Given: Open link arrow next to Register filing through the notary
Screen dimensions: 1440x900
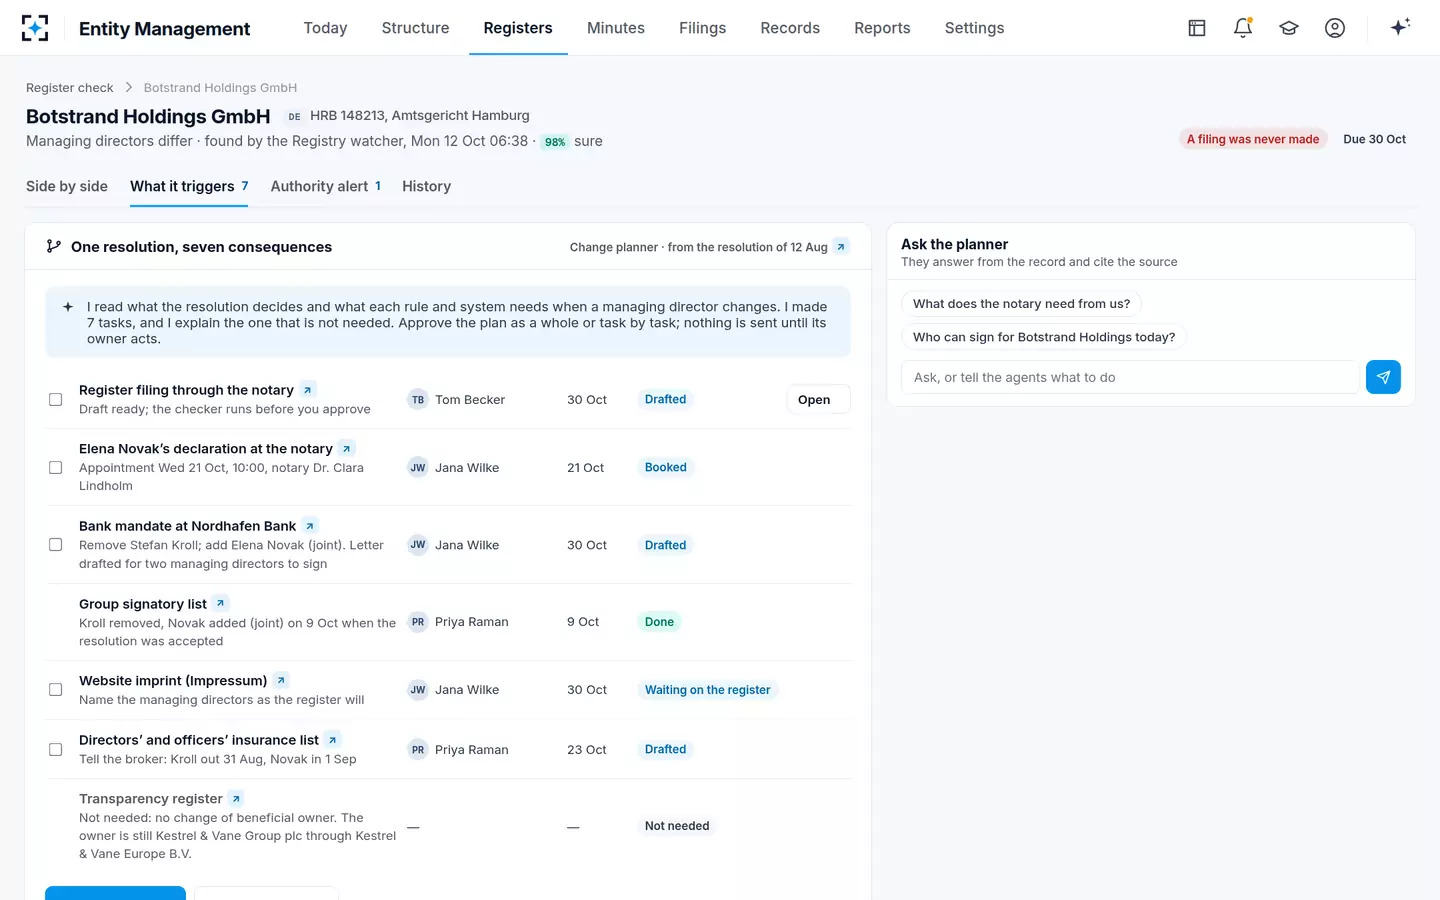Looking at the screenshot, I should 308,390.
